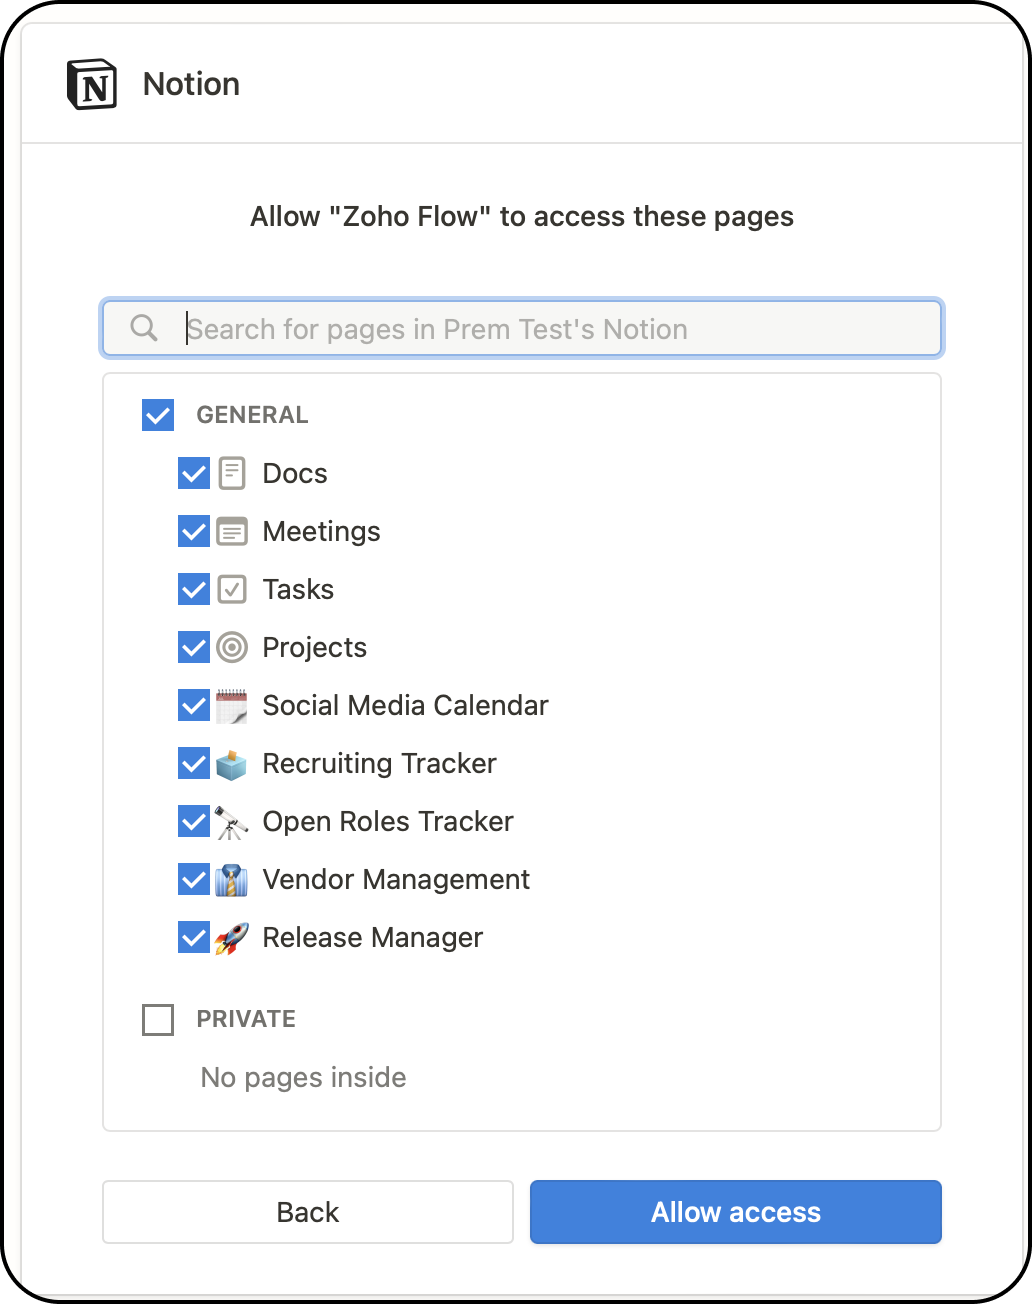The width and height of the screenshot is (1032, 1304).
Task: Select the Open Roles Tracker label
Action: [388, 822]
